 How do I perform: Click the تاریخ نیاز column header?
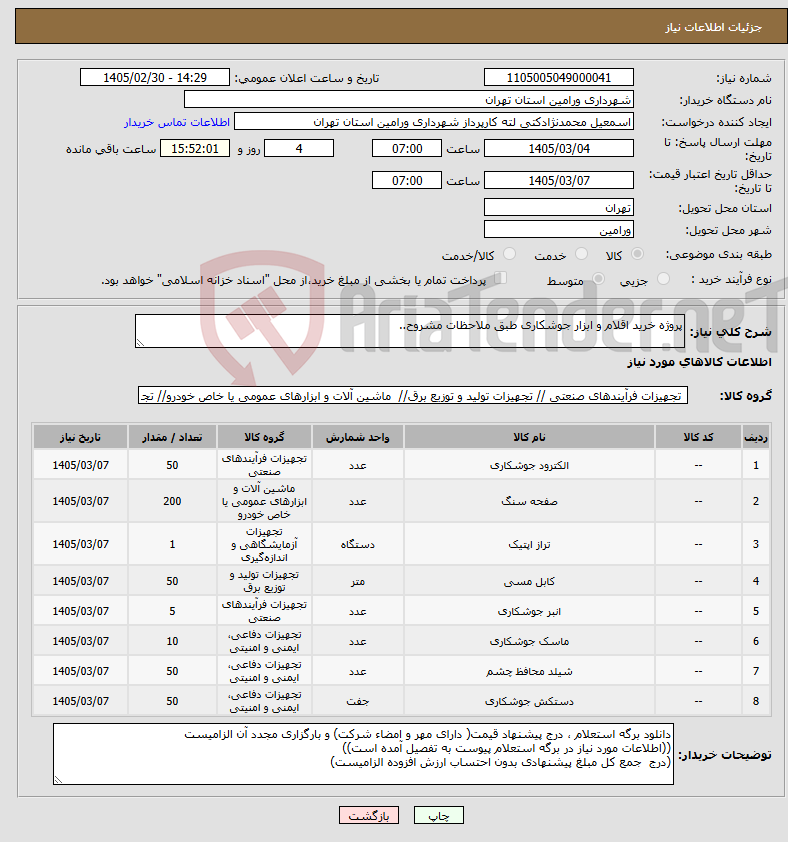point(80,437)
